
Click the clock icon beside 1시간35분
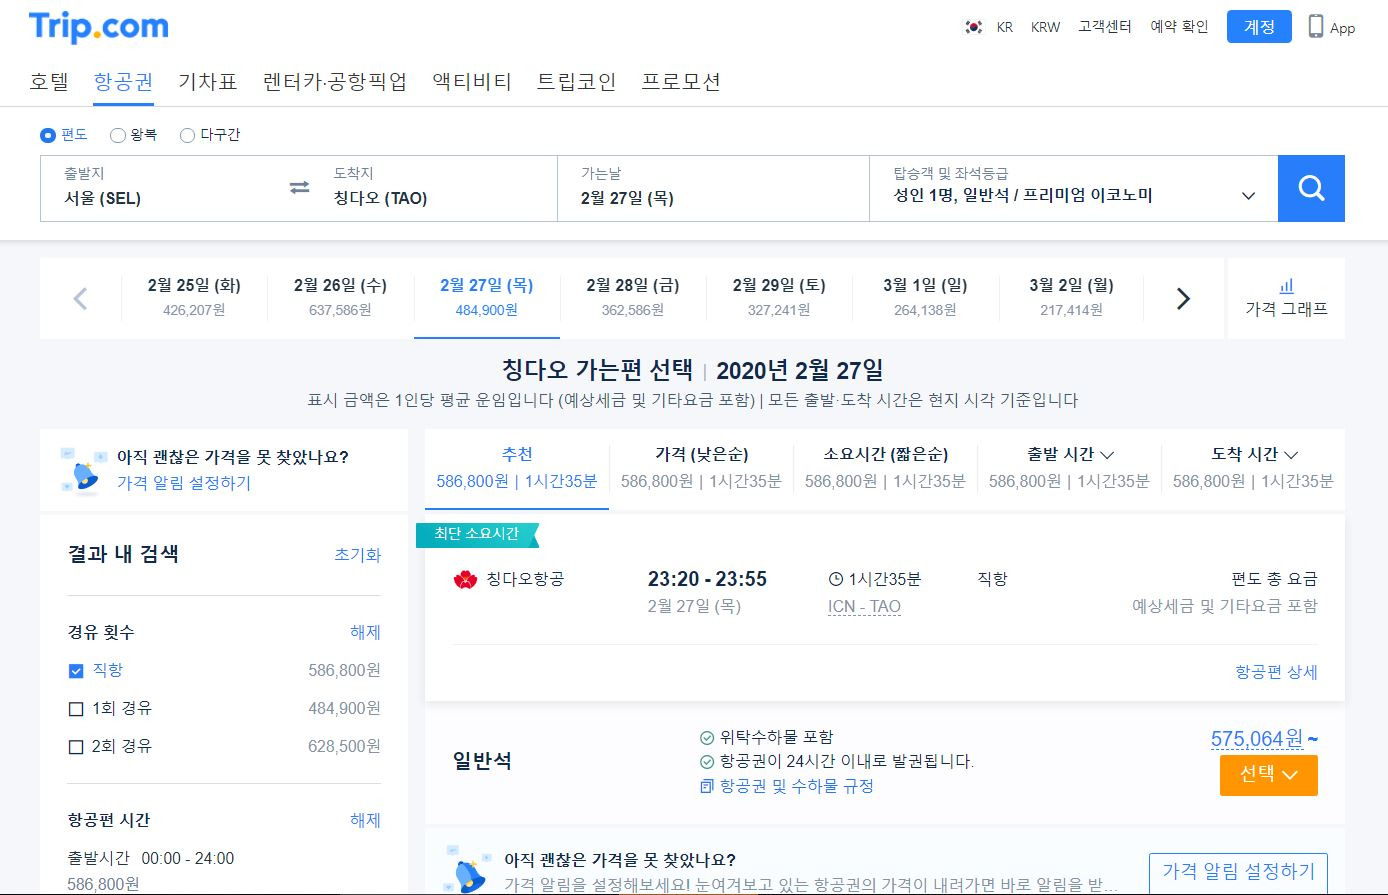pos(836,579)
